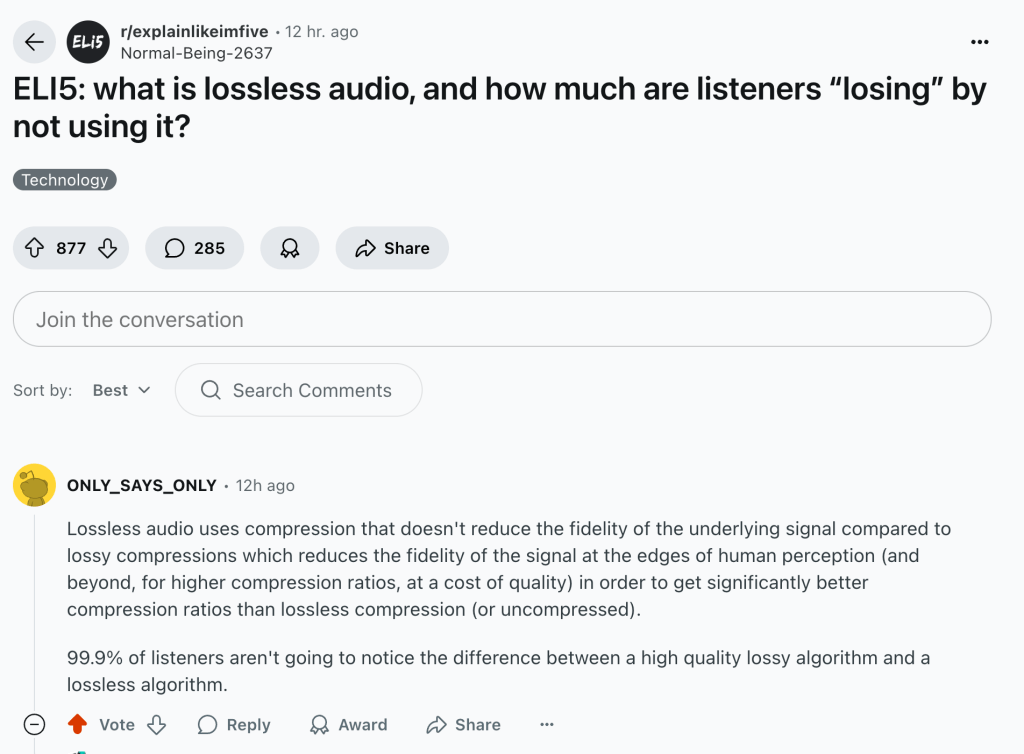This screenshot has width=1024, height=754.
Task: Upvote the lossless audio post
Action: (x=33, y=248)
